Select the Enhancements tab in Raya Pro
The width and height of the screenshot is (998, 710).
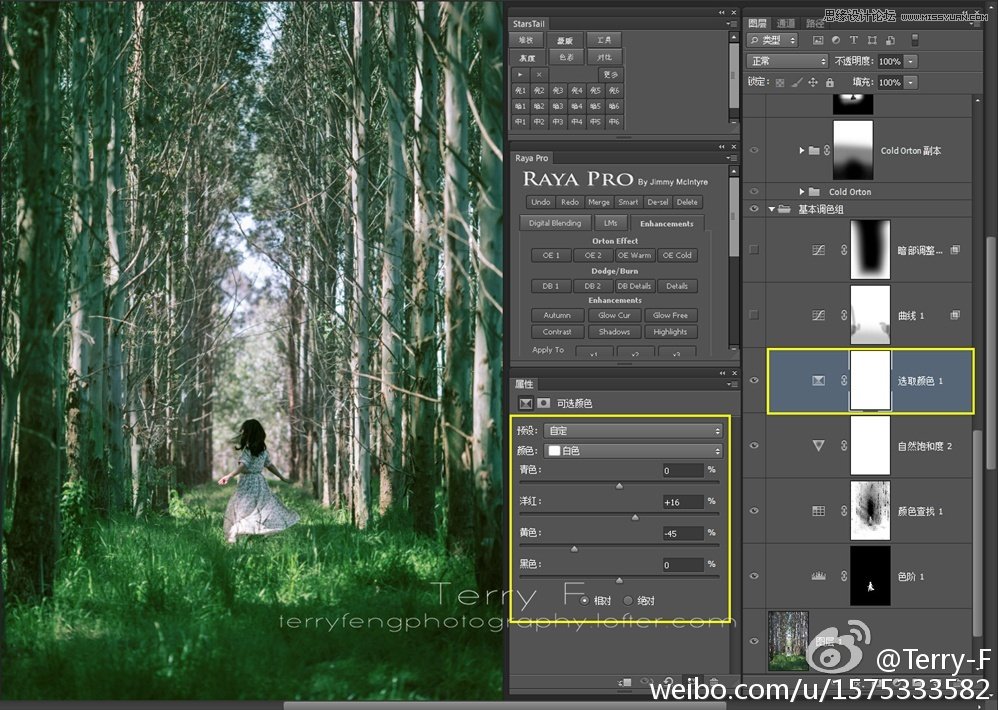pos(666,223)
